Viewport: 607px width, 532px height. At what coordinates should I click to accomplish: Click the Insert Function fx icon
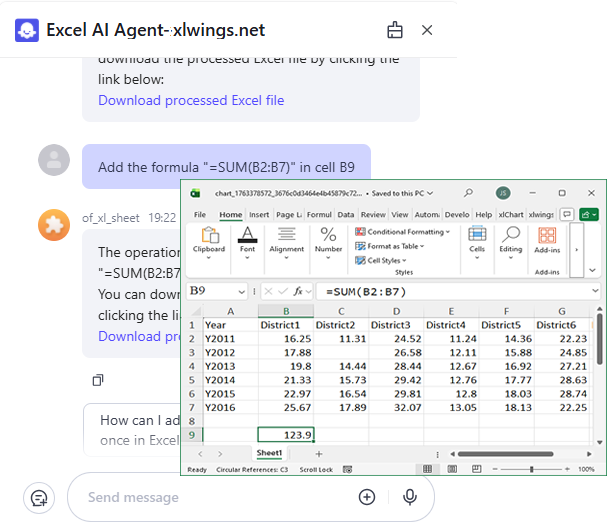point(297,291)
